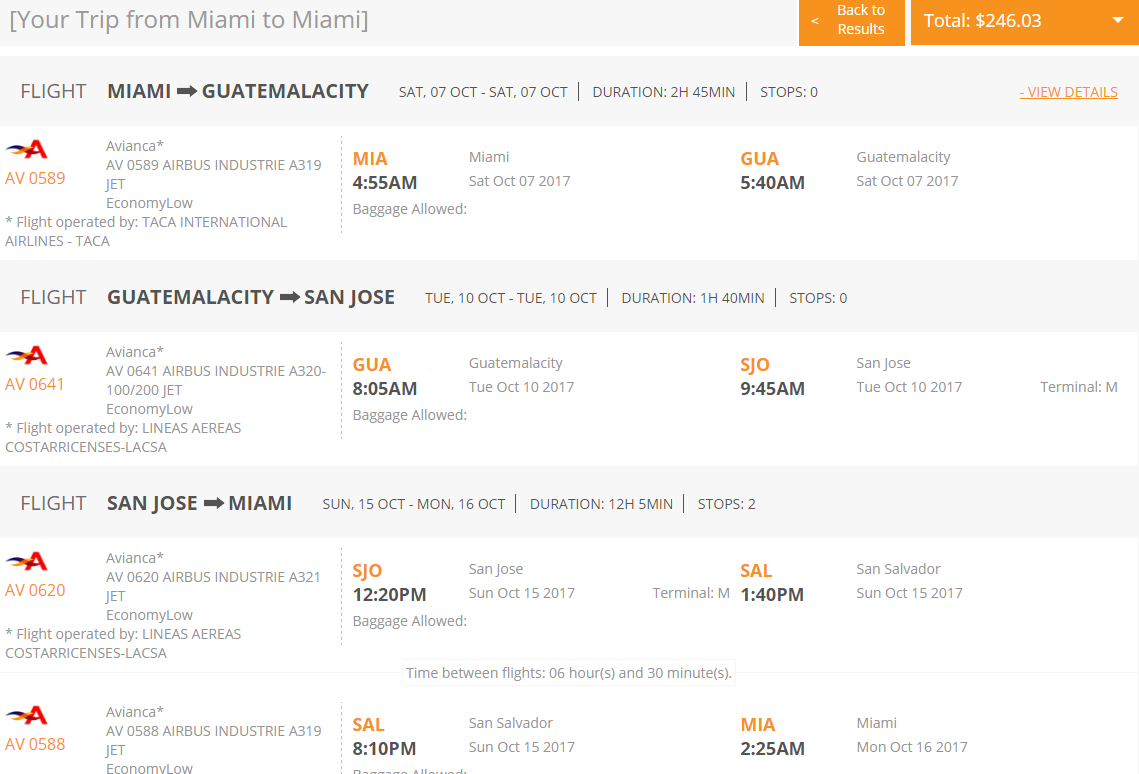Click the SJO departure time 12:20PM
Image resolution: width=1139 pixels, height=774 pixels.
[x=389, y=595]
